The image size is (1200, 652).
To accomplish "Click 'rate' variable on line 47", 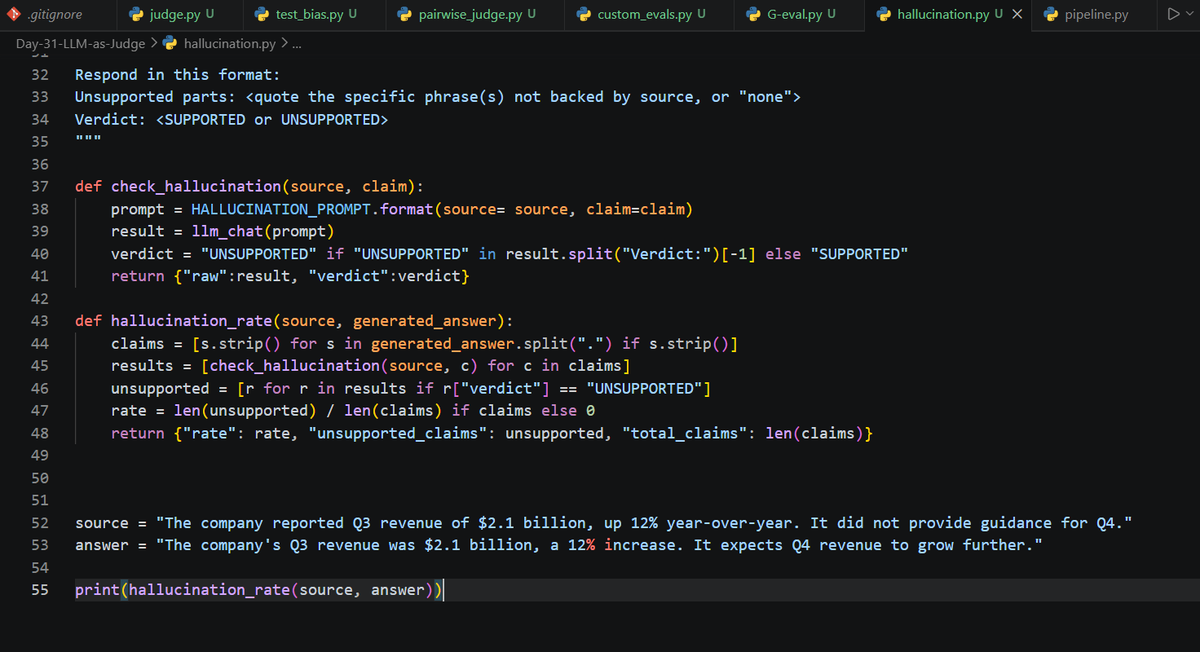I will pos(129,411).
